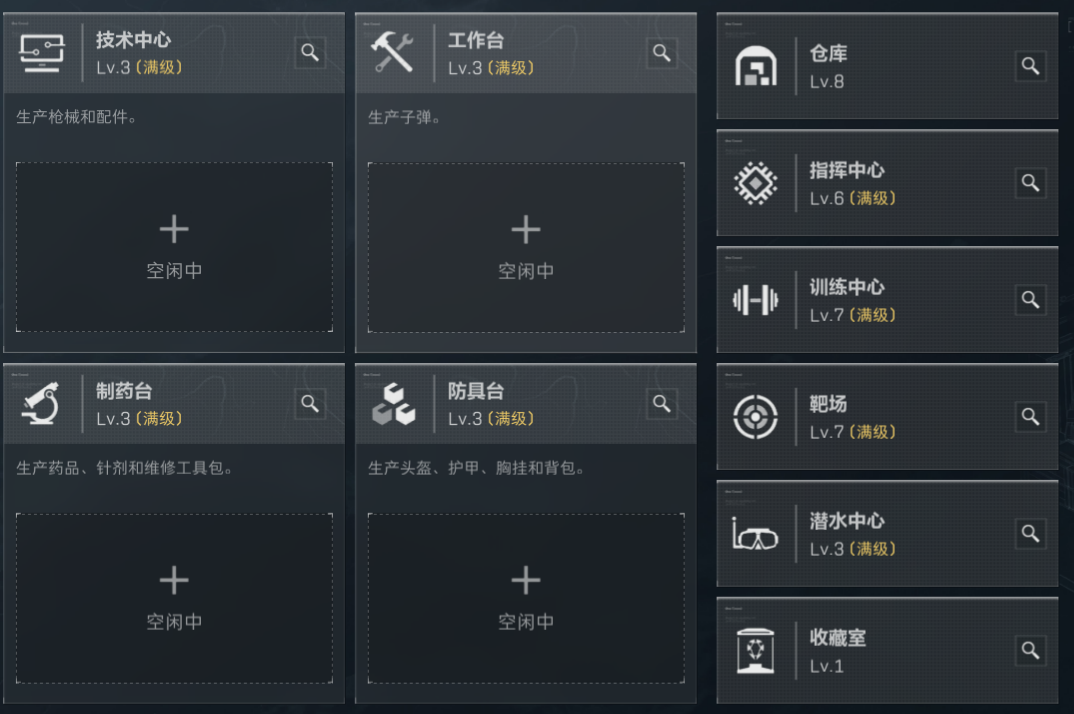Click the 靶场 target crosshair icon
1074x714 pixels.
point(755,417)
